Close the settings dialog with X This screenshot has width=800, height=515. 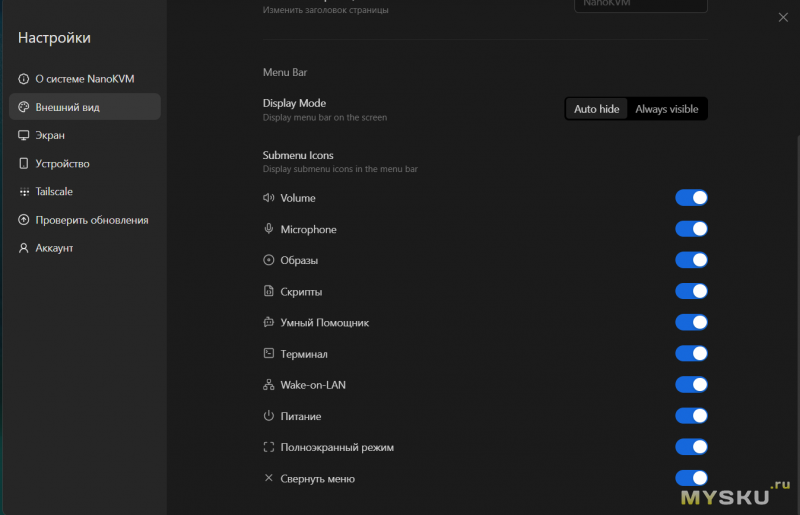(x=783, y=17)
